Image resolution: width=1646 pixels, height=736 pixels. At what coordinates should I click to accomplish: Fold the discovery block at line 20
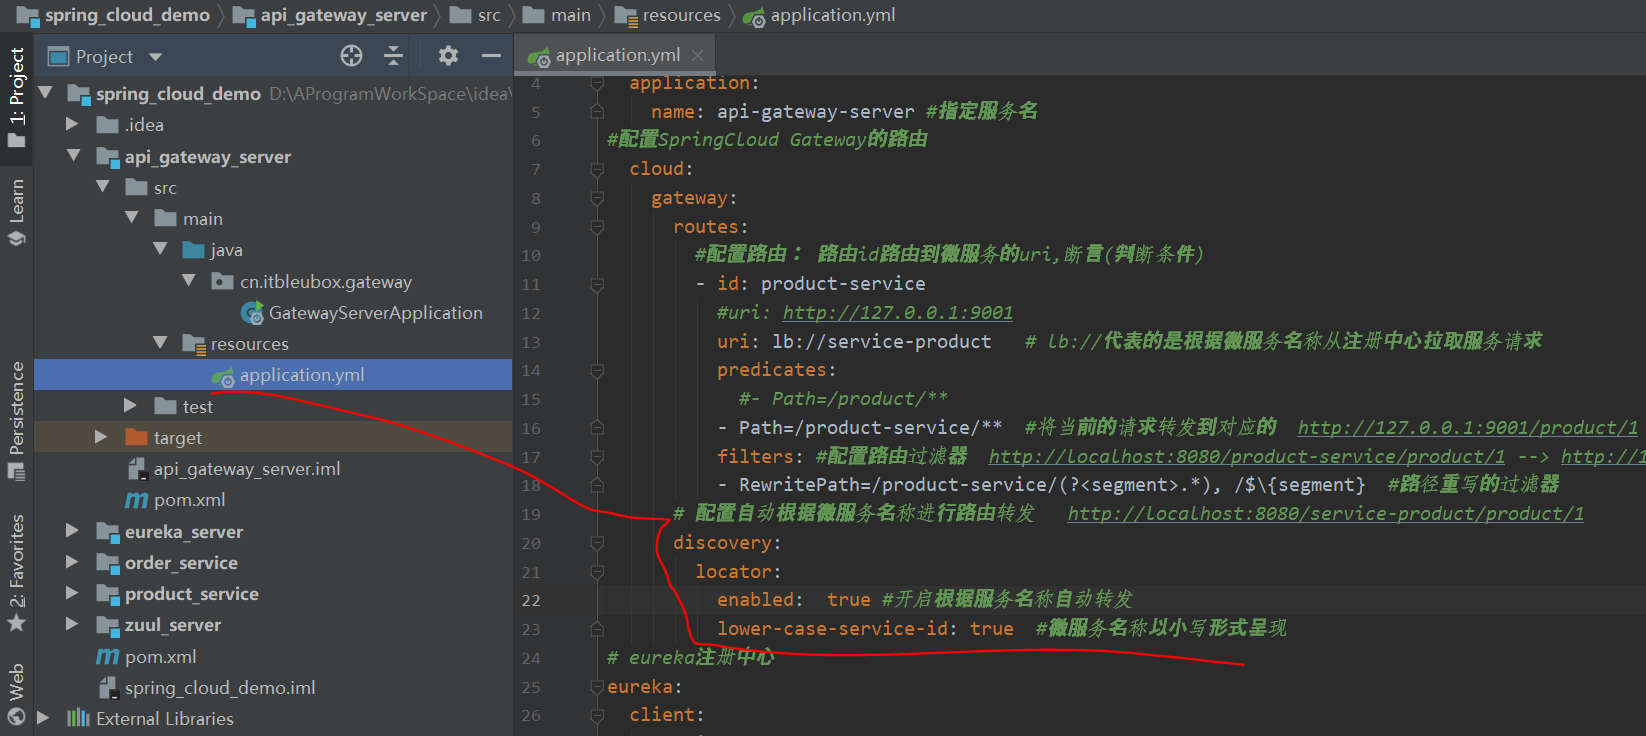(x=597, y=543)
